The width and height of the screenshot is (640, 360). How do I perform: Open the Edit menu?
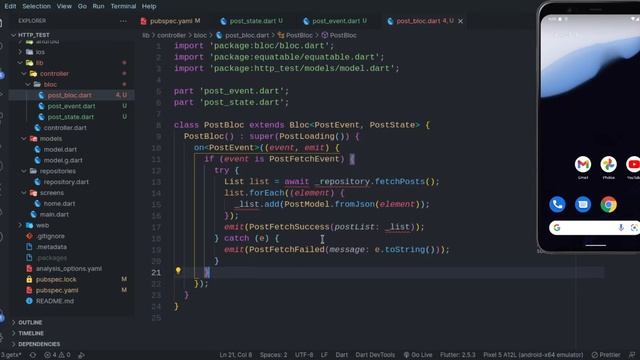click(x=10, y=6)
